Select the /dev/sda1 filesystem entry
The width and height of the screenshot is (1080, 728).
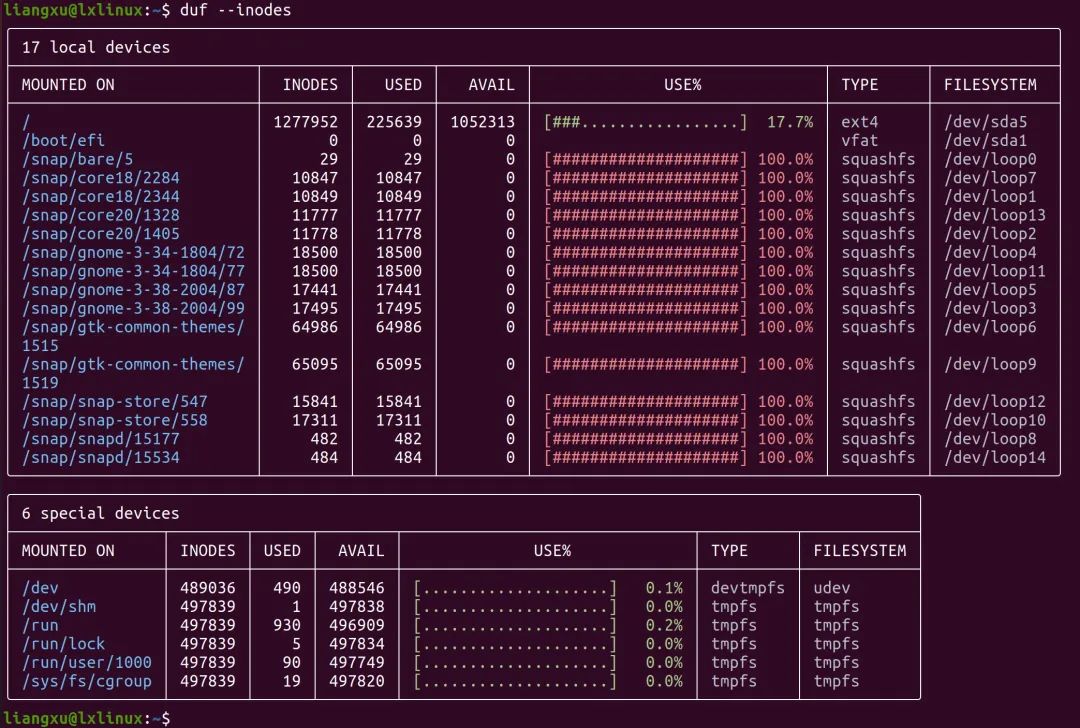tap(986, 141)
